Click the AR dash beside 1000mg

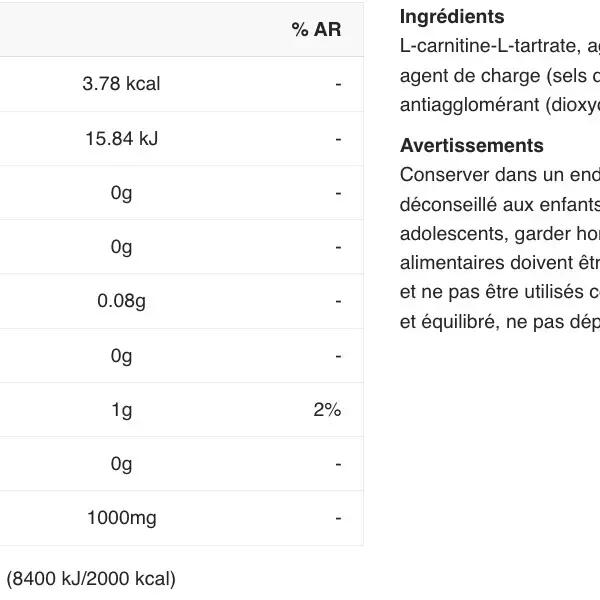[x=338, y=518]
